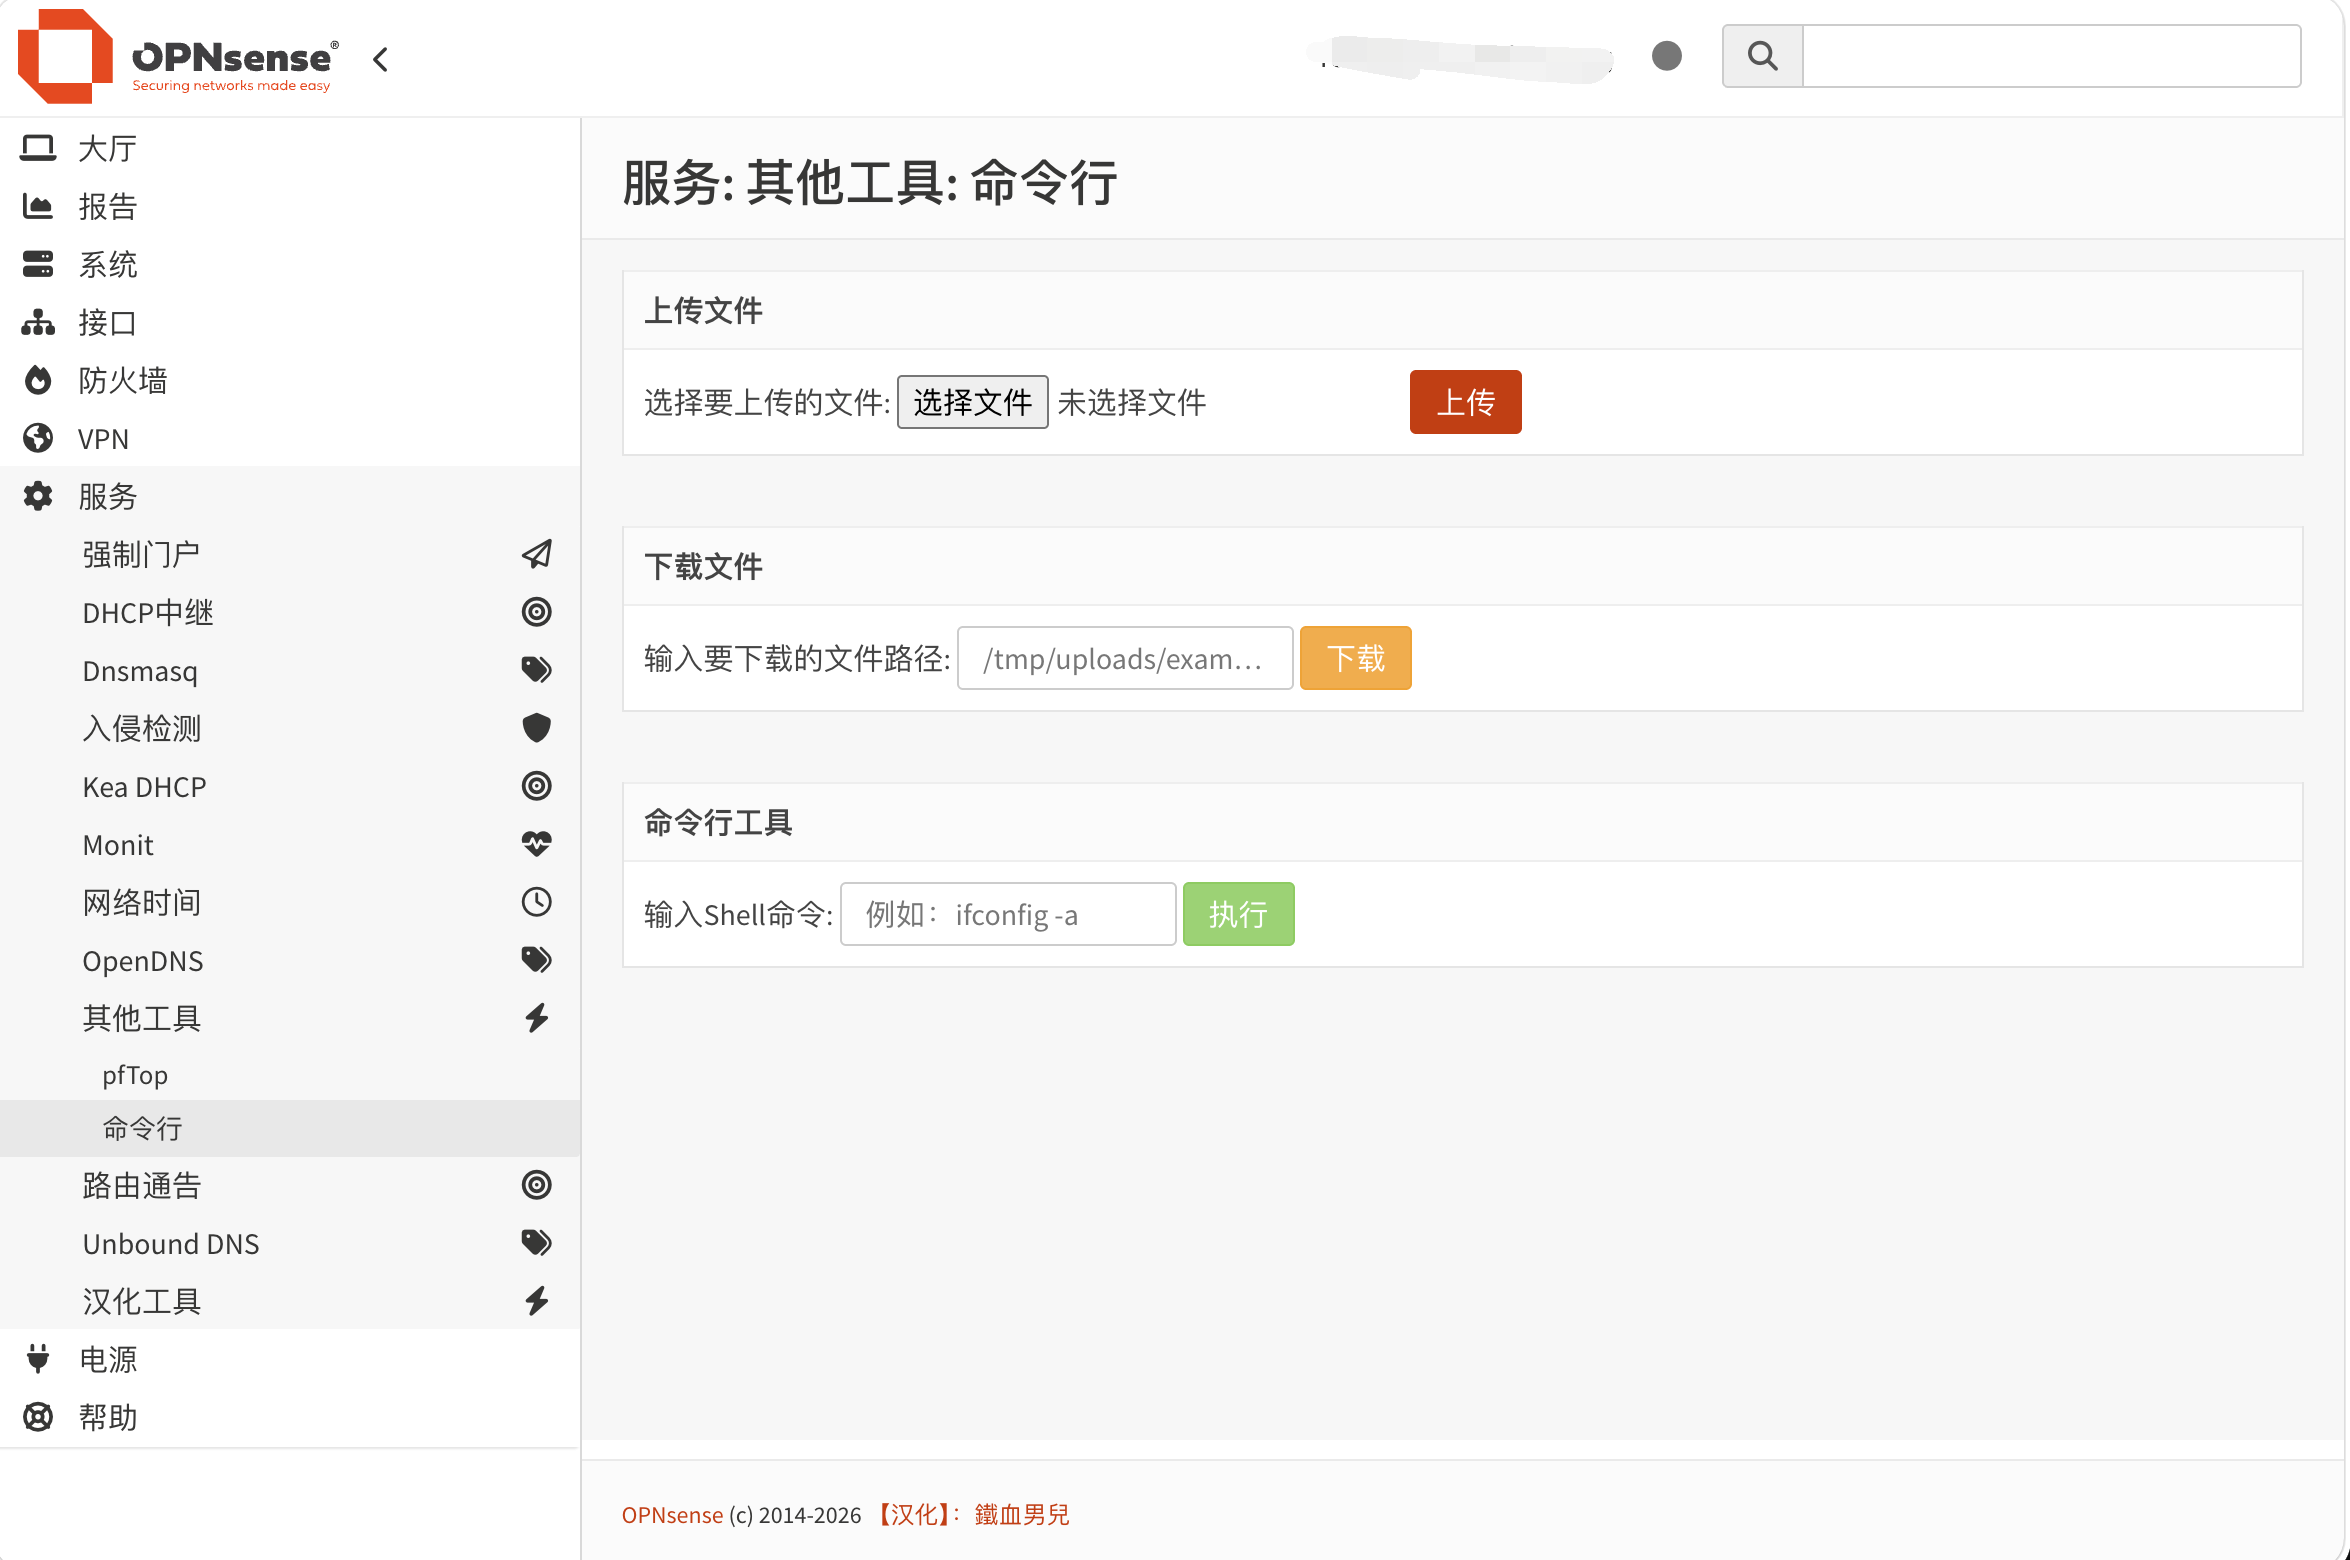Open DHCP中继 service
The width and height of the screenshot is (2350, 1560).
290,612
